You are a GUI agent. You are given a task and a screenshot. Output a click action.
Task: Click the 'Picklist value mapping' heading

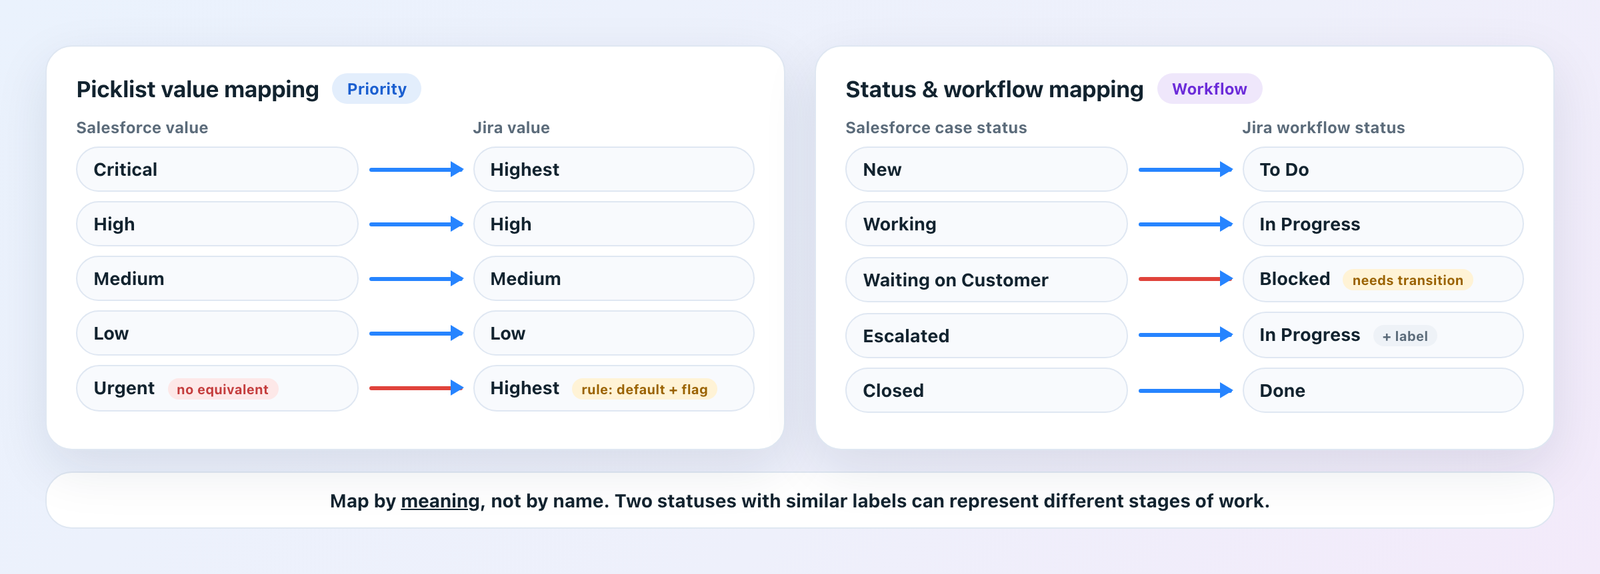tap(198, 89)
